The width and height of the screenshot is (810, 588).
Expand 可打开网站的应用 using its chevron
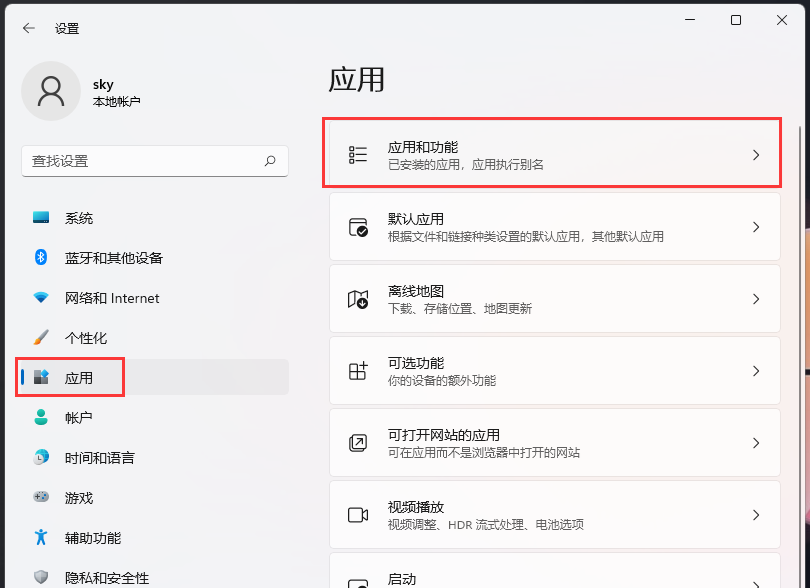tap(756, 443)
